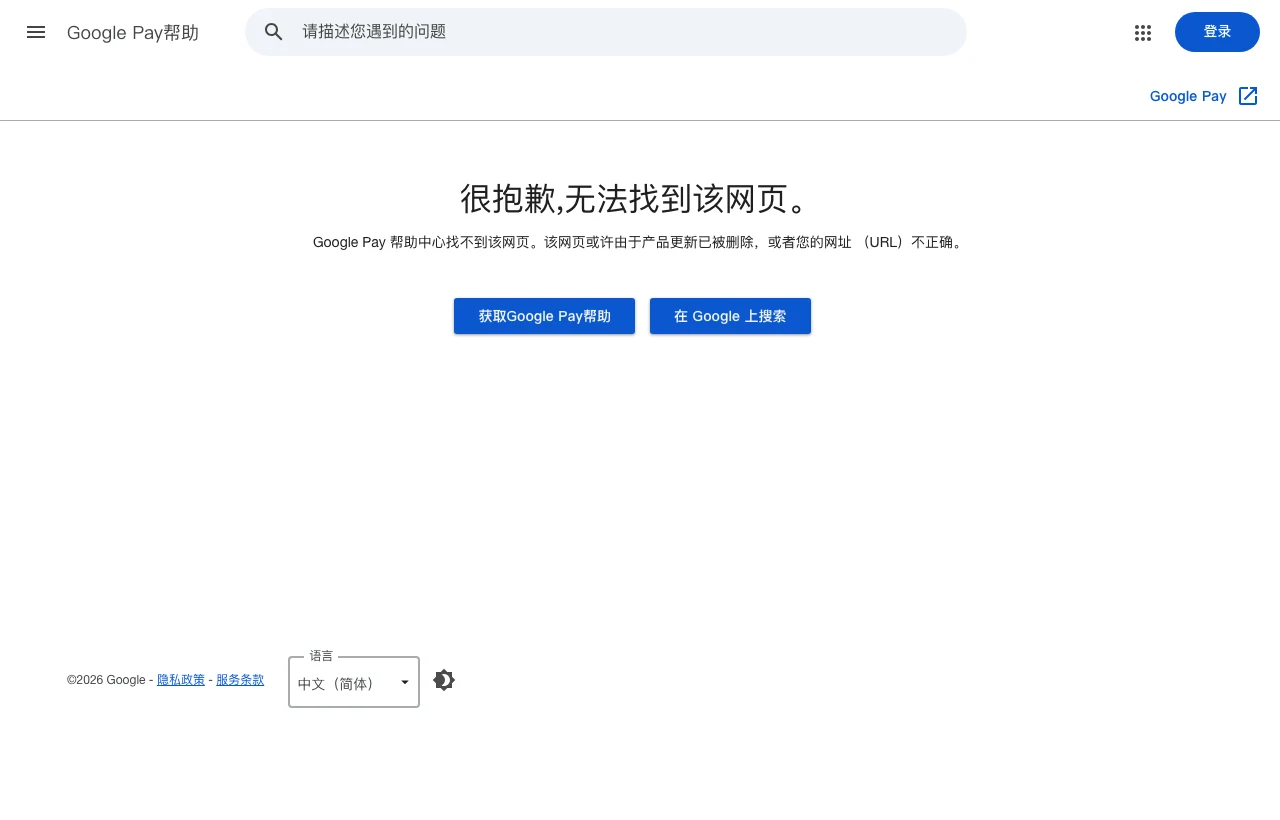Open the hamburger main menu
Viewport: 1280px width, 820px height.
pyautogui.click(x=36, y=32)
